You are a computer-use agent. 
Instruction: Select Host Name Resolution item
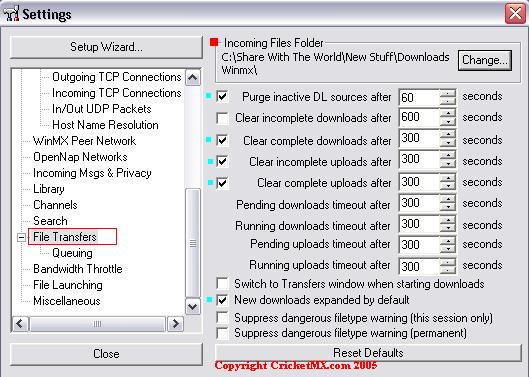105,125
